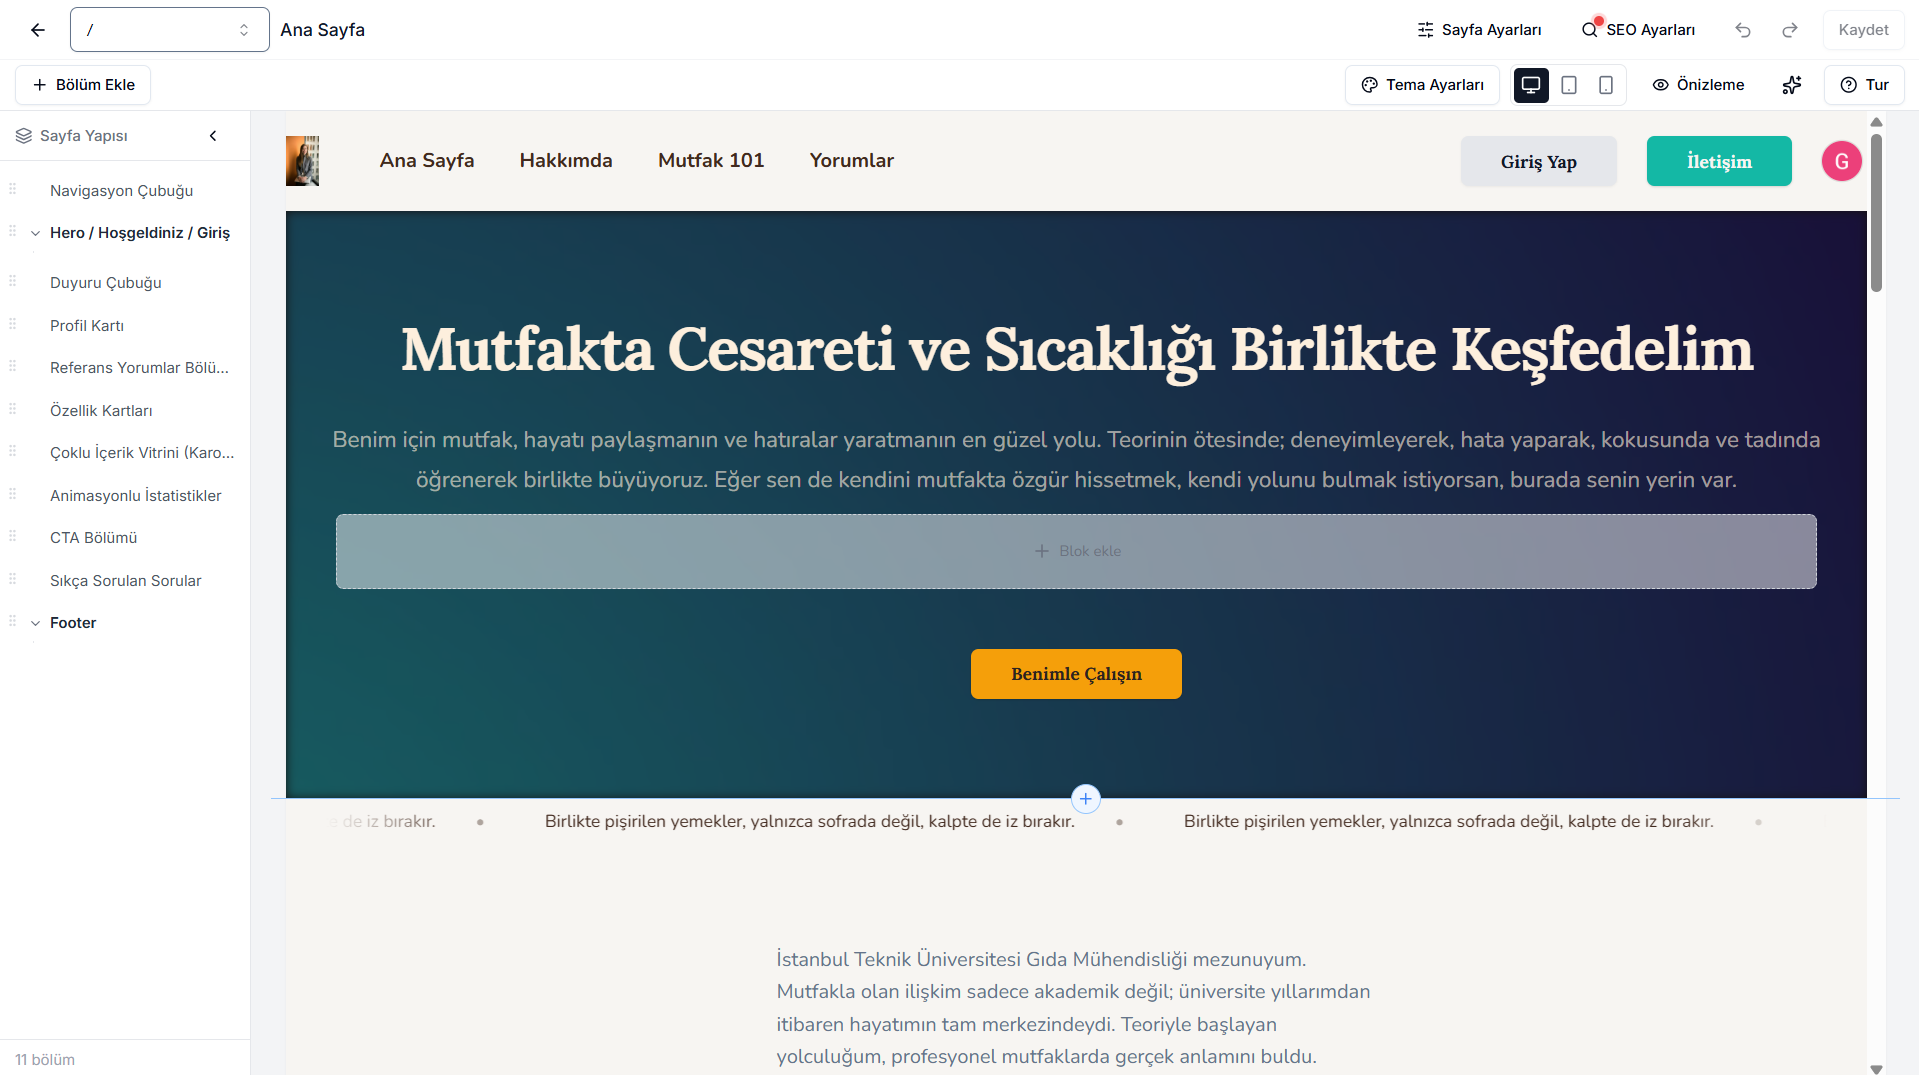Open SEO Ayarları settings
The image size is (1919, 1075).
tap(1638, 30)
